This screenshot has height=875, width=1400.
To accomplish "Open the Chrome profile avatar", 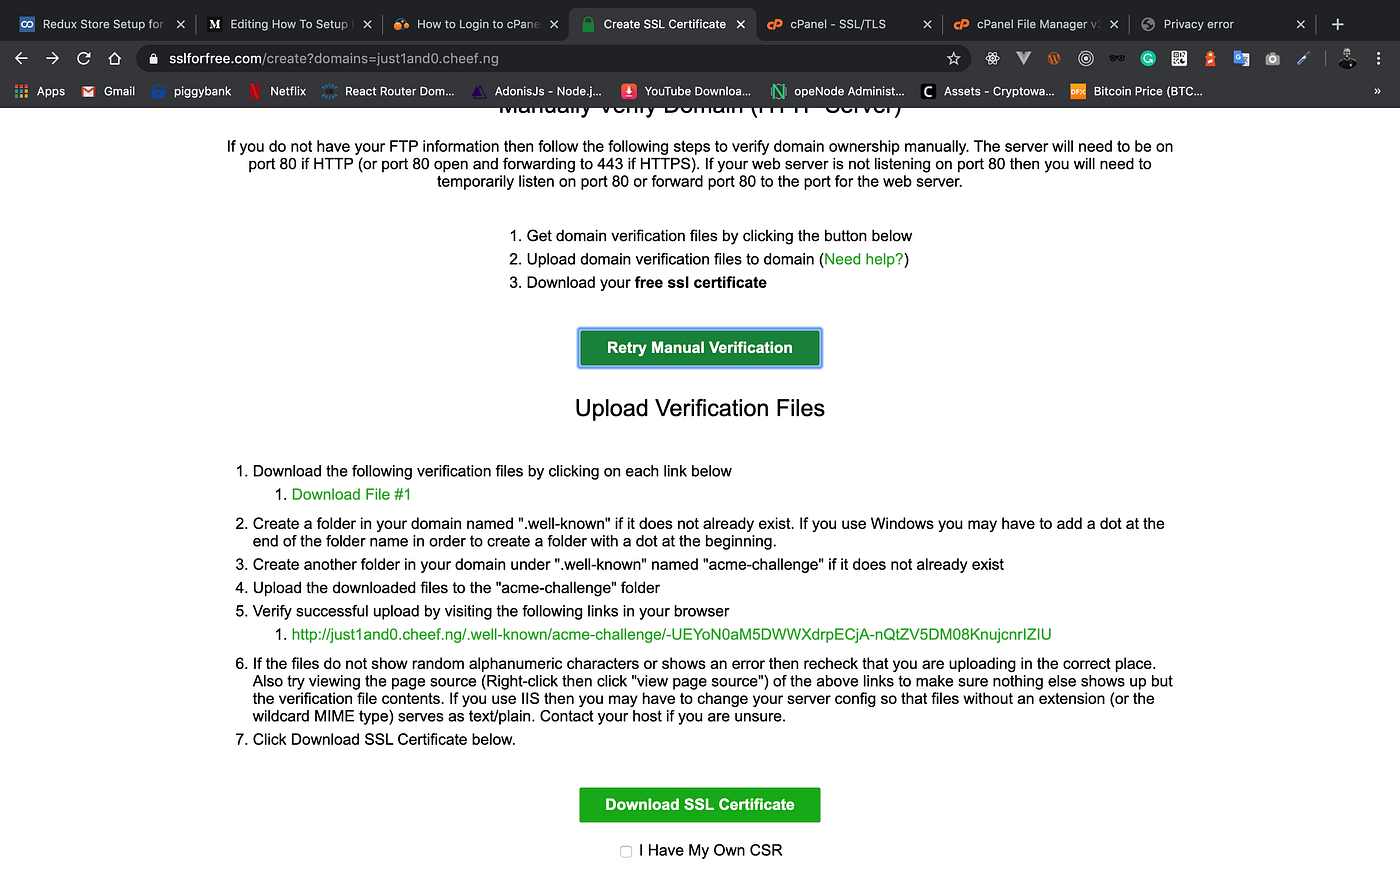I will 1347,58.
